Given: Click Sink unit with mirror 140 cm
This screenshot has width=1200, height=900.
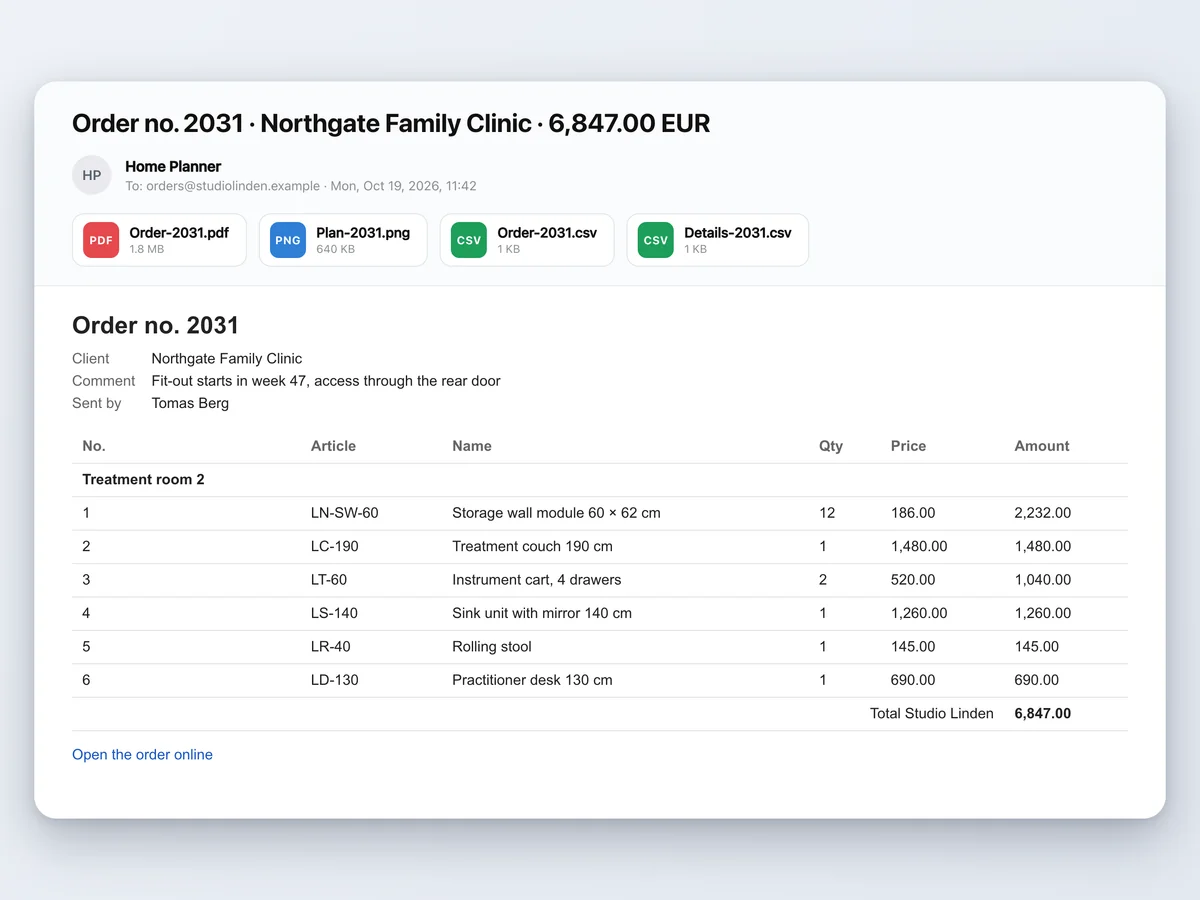Looking at the screenshot, I should 542,613.
